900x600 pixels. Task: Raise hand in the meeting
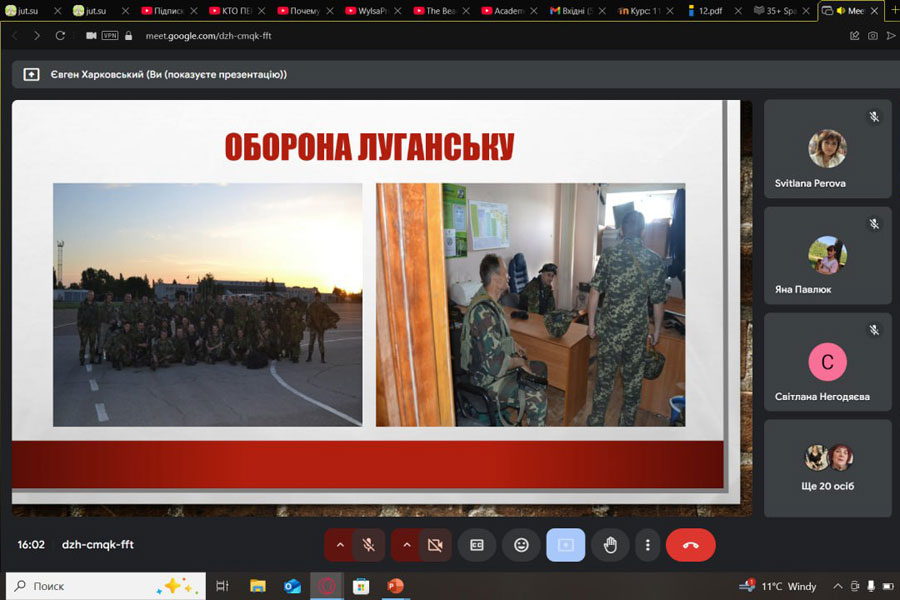tap(610, 545)
